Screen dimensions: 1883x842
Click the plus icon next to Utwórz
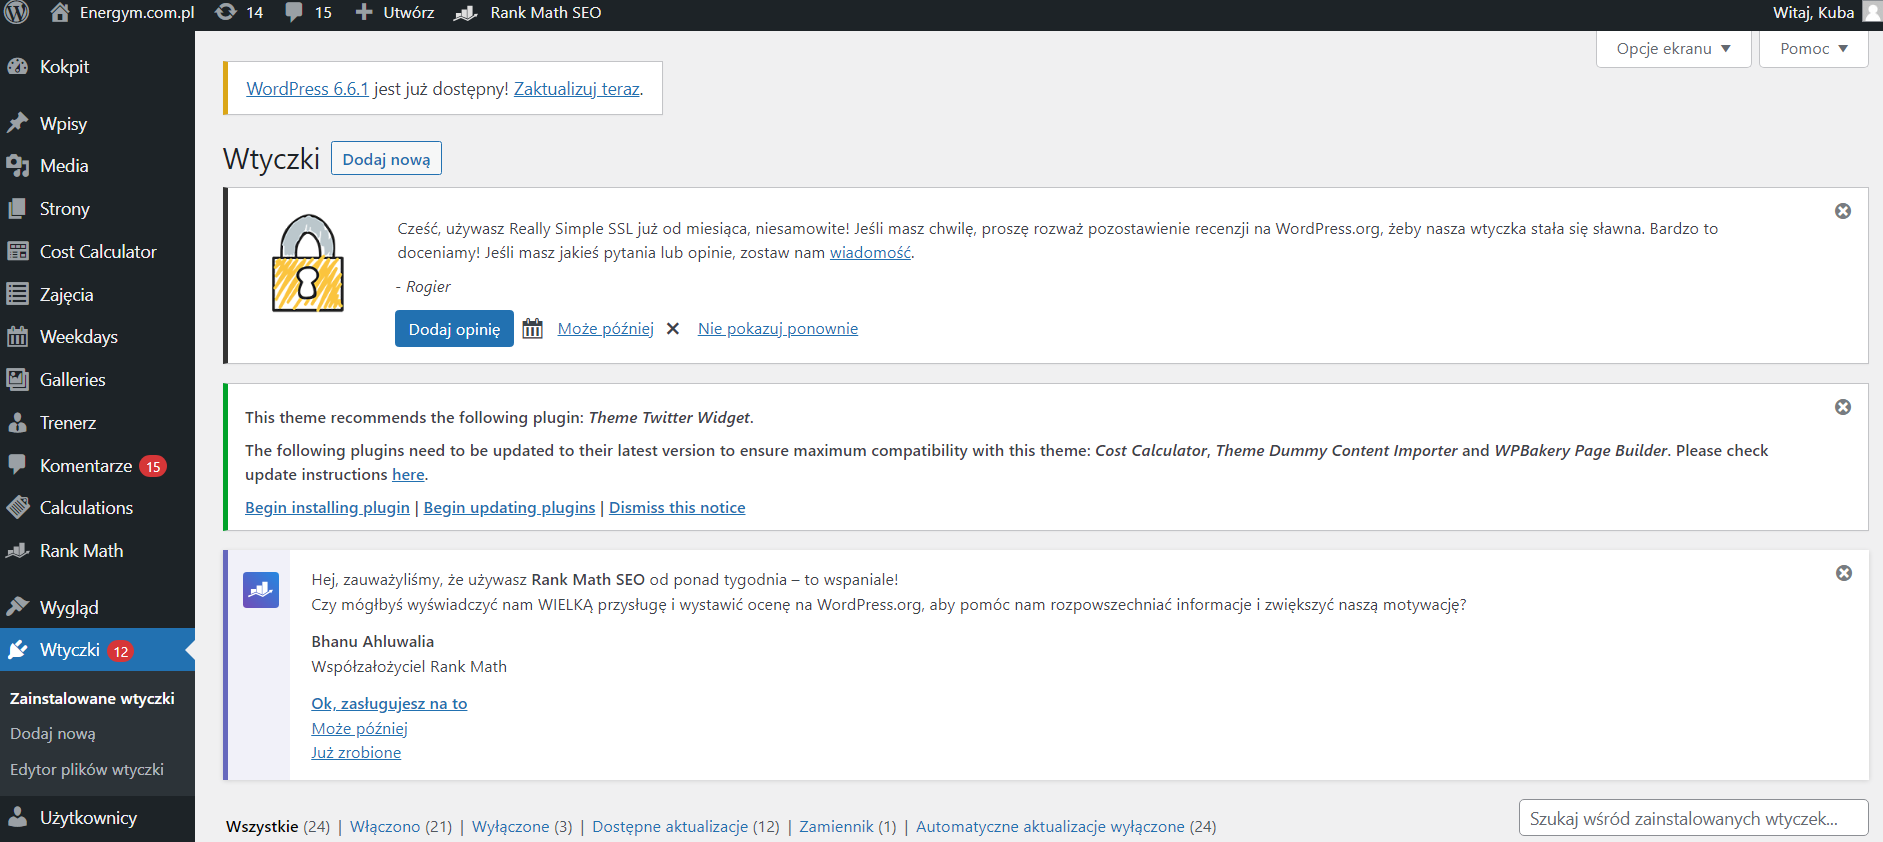364,13
